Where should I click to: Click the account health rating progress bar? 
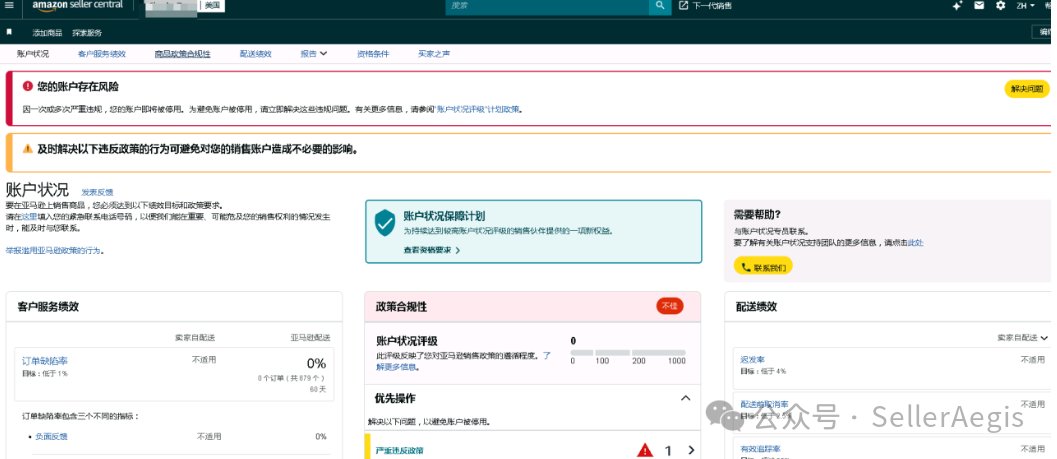coord(628,353)
